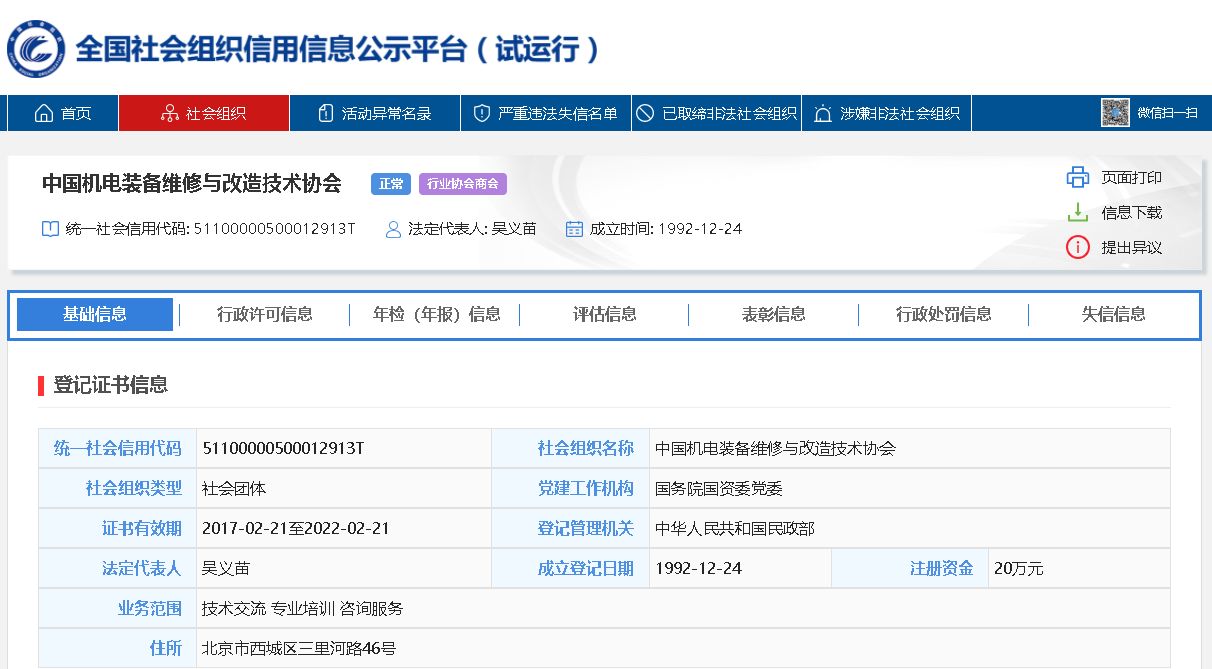Image resolution: width=1212 pixels, height=669 pixels.
Task: Click the 页面打印 link
Action: point(1132,177)
